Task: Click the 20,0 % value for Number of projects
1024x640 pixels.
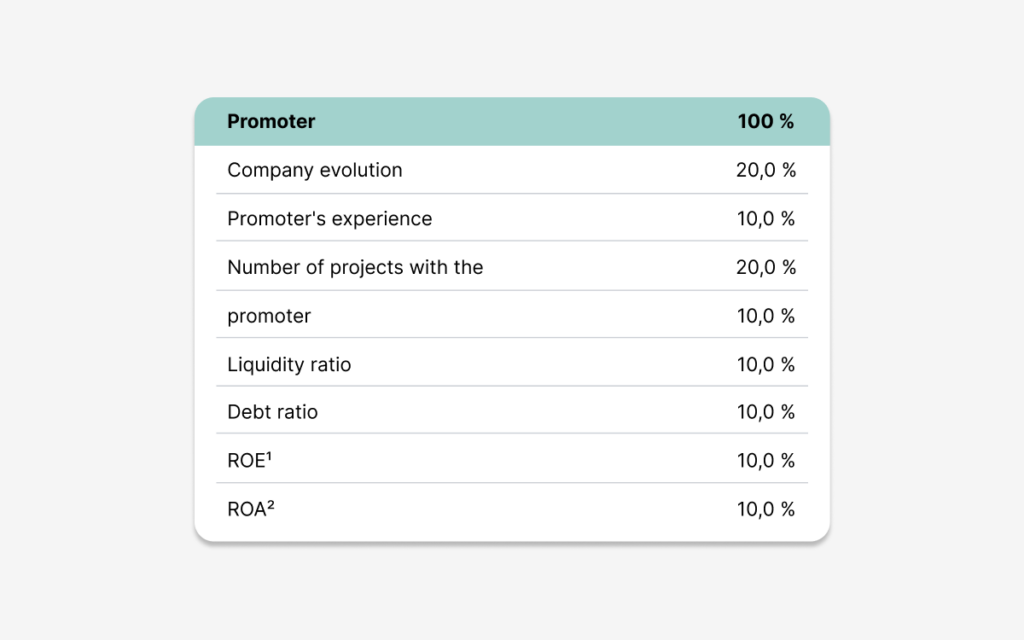Action: tap(765, 267)
